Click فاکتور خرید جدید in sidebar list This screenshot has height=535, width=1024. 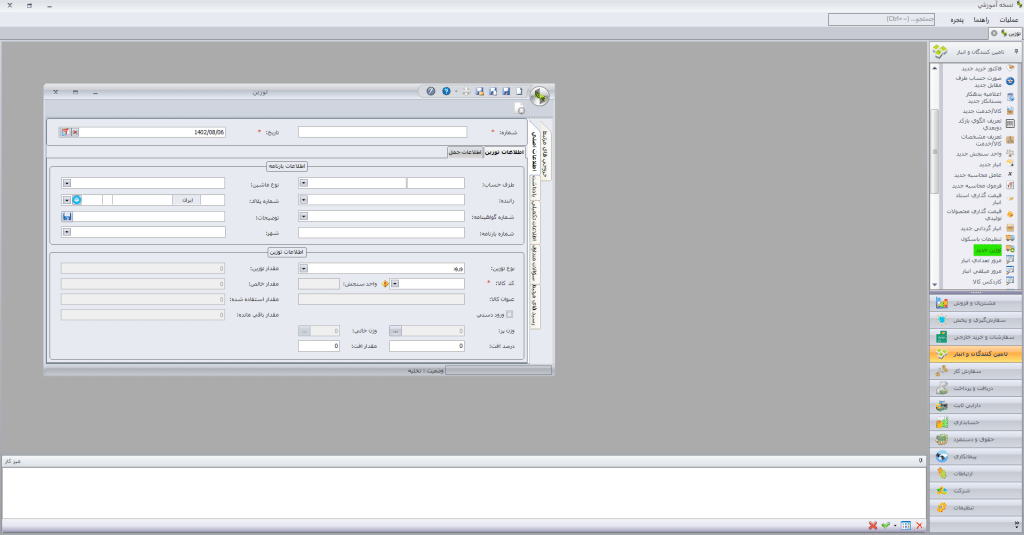coord(981,68)
